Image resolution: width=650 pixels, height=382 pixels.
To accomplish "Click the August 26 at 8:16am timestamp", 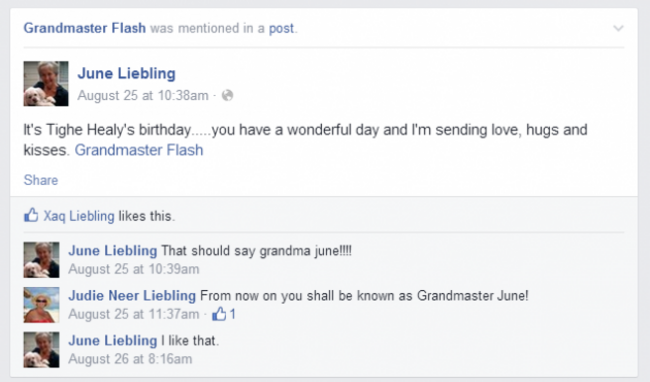I will [x=130, y=359].
